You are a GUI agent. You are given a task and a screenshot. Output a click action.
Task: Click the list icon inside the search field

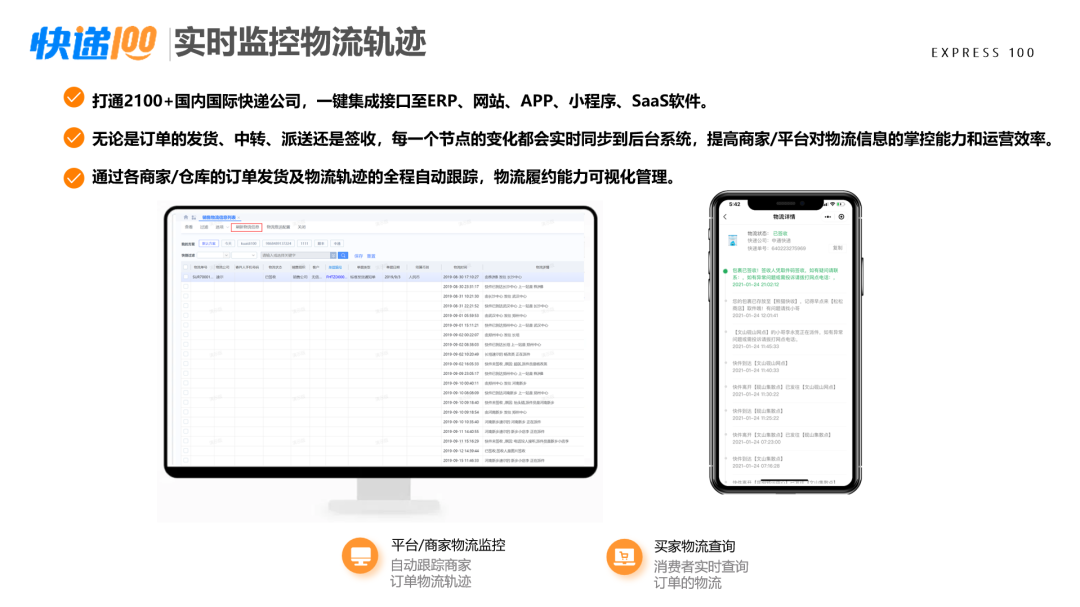coord(333,256)
